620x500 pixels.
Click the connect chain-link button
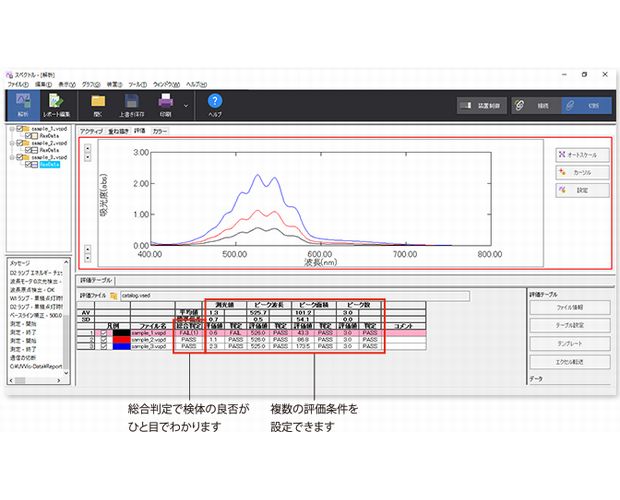(536, 106)
